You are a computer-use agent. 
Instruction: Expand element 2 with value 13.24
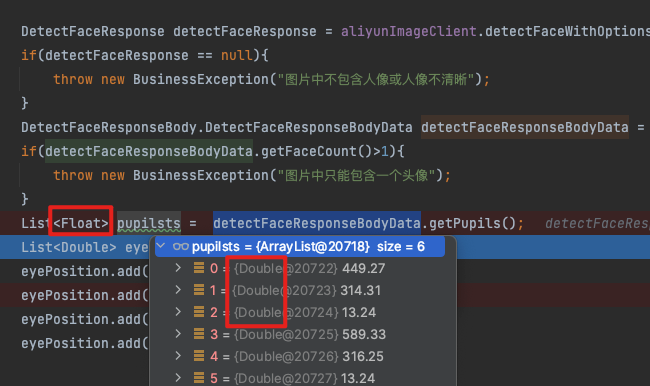tap(178, 312)
